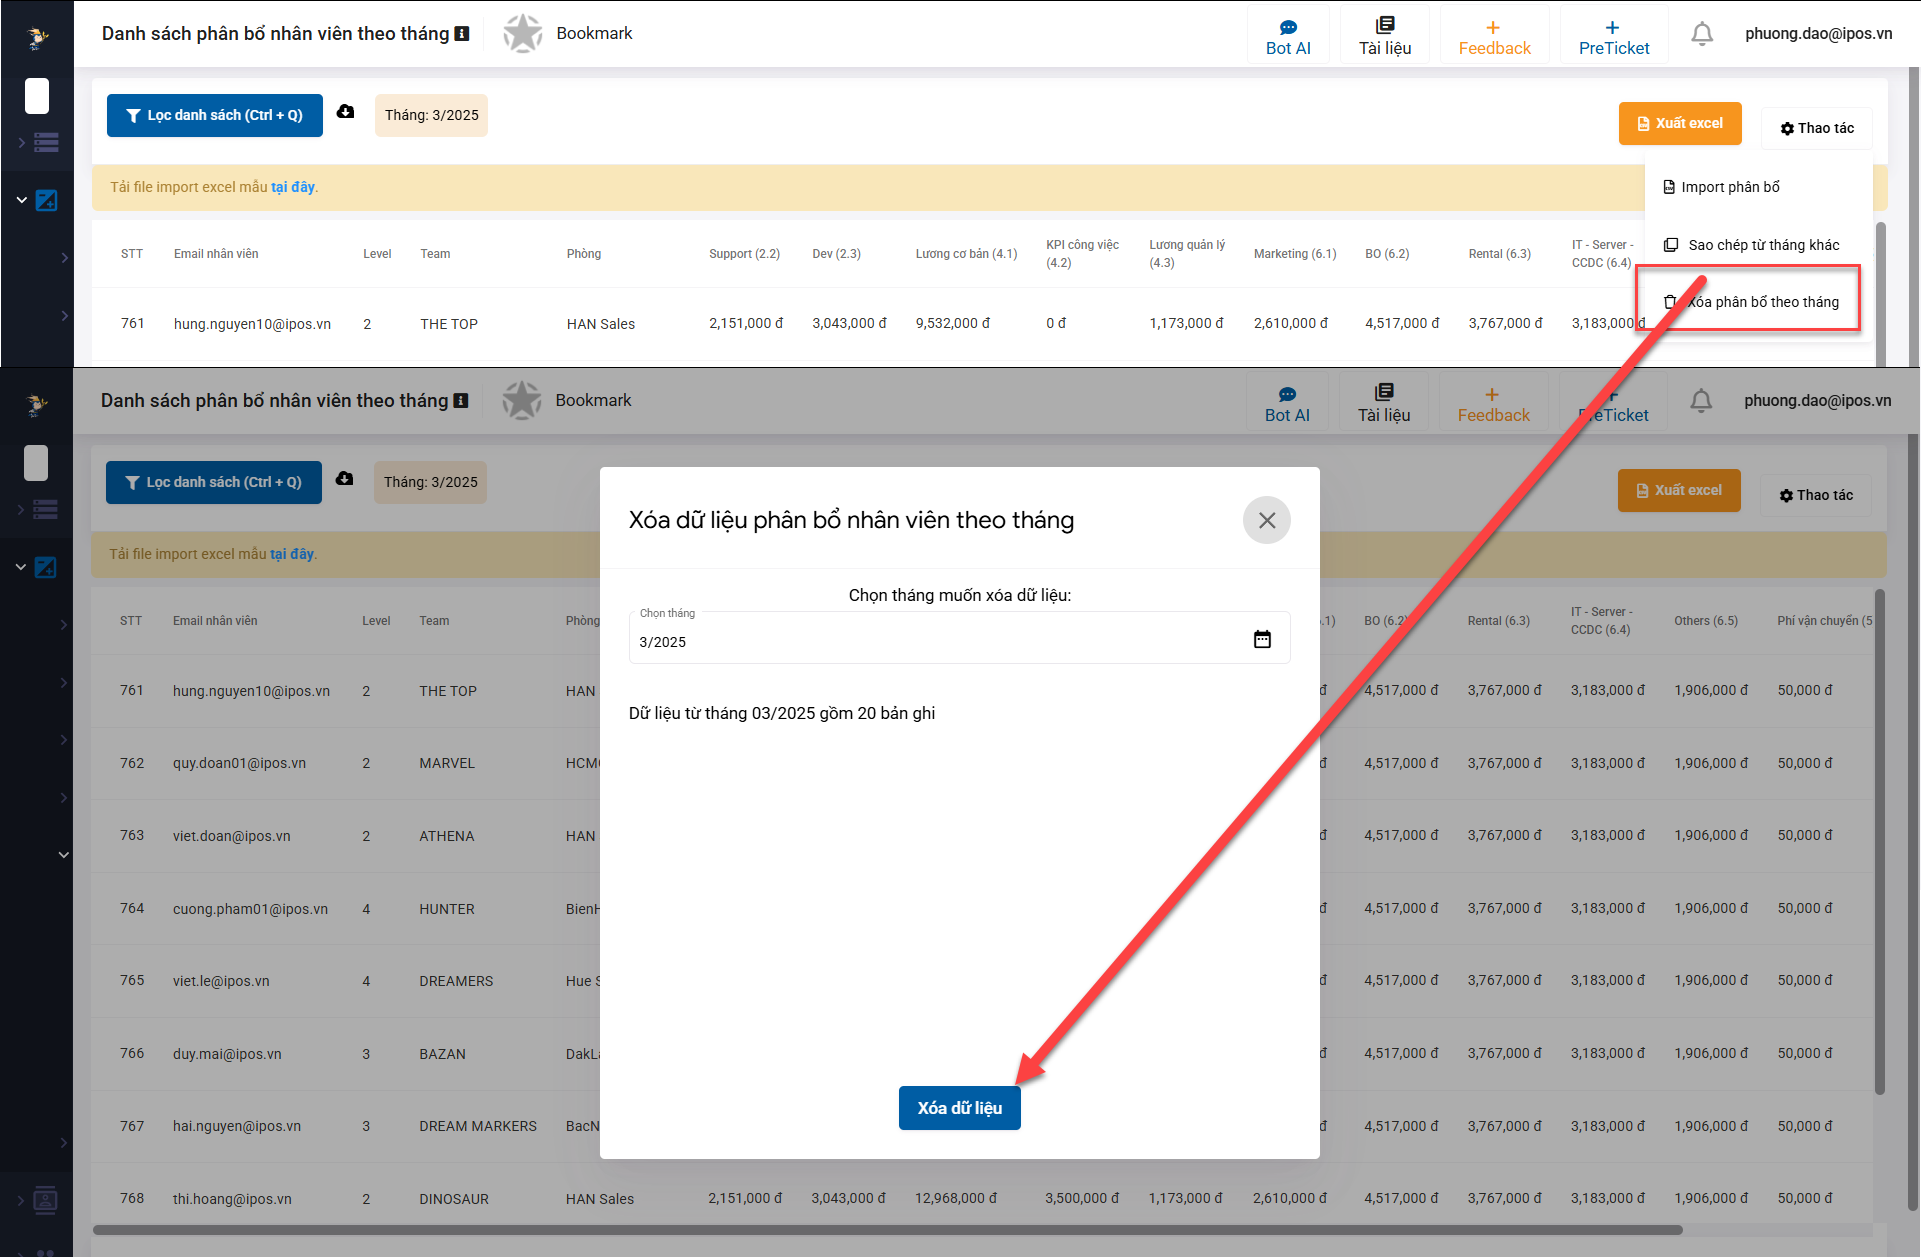Select the chart sidebar icon in the undimmed page
1921x1257 pixels.
(x=46, y=200)
